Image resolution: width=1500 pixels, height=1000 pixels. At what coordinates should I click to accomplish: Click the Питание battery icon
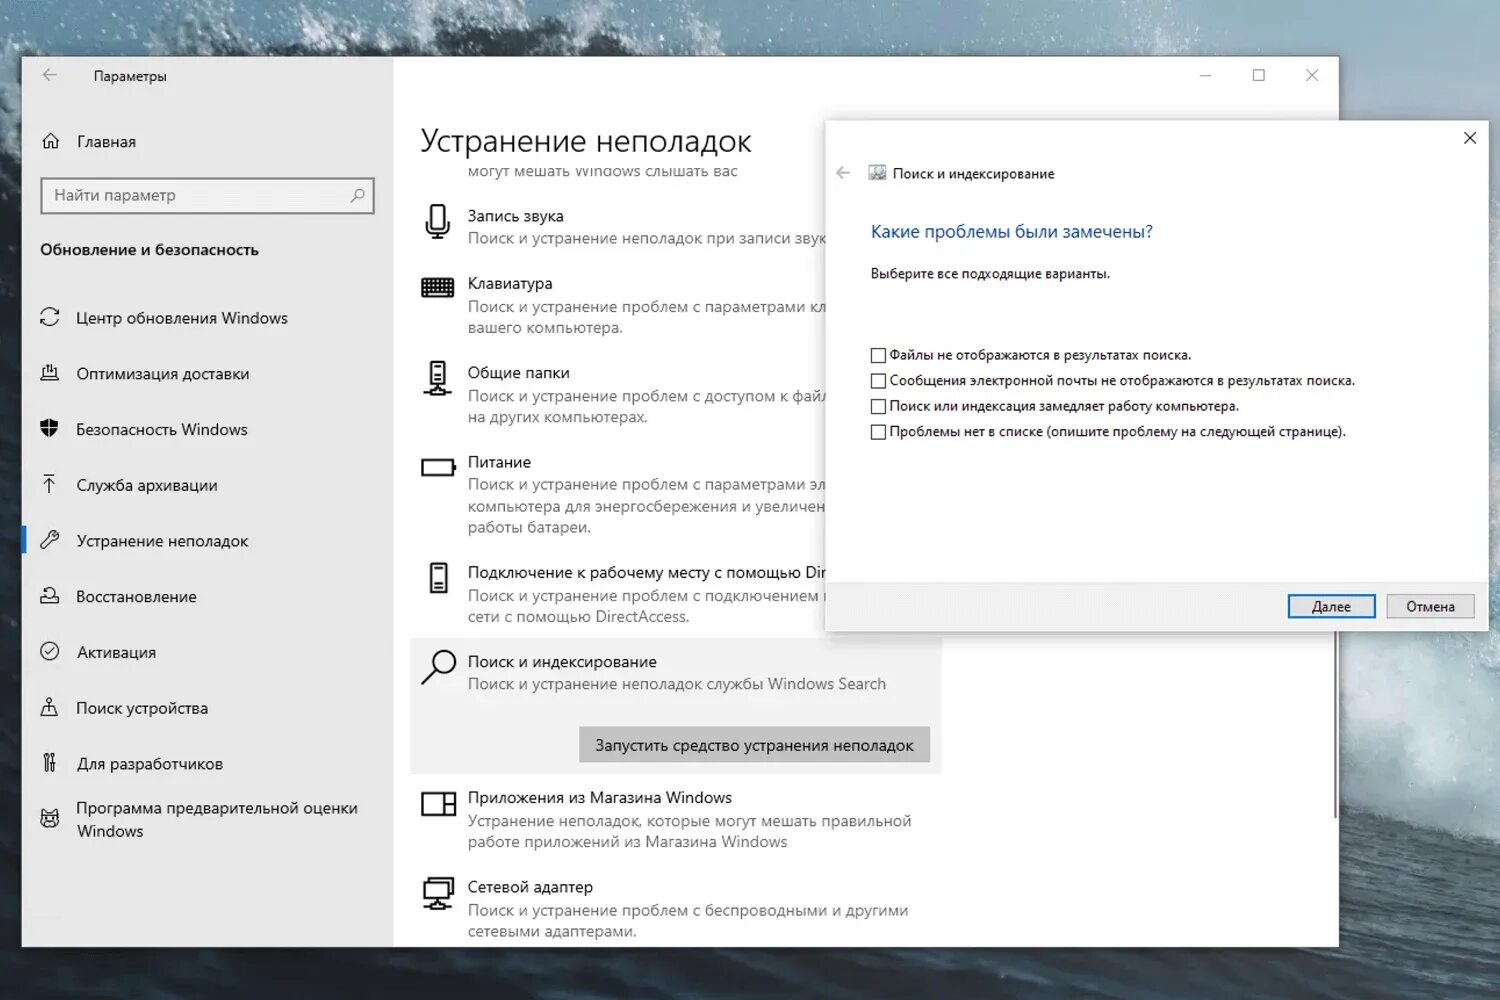pyautogui.click(x=438, y=467)
